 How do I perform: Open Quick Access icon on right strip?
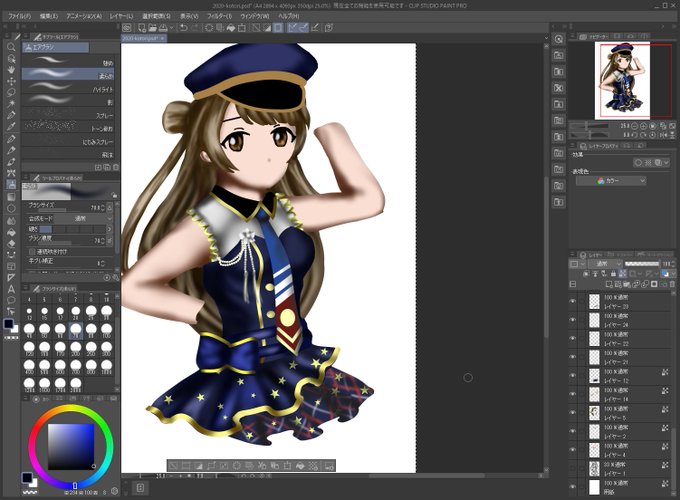tap(559, 39)
